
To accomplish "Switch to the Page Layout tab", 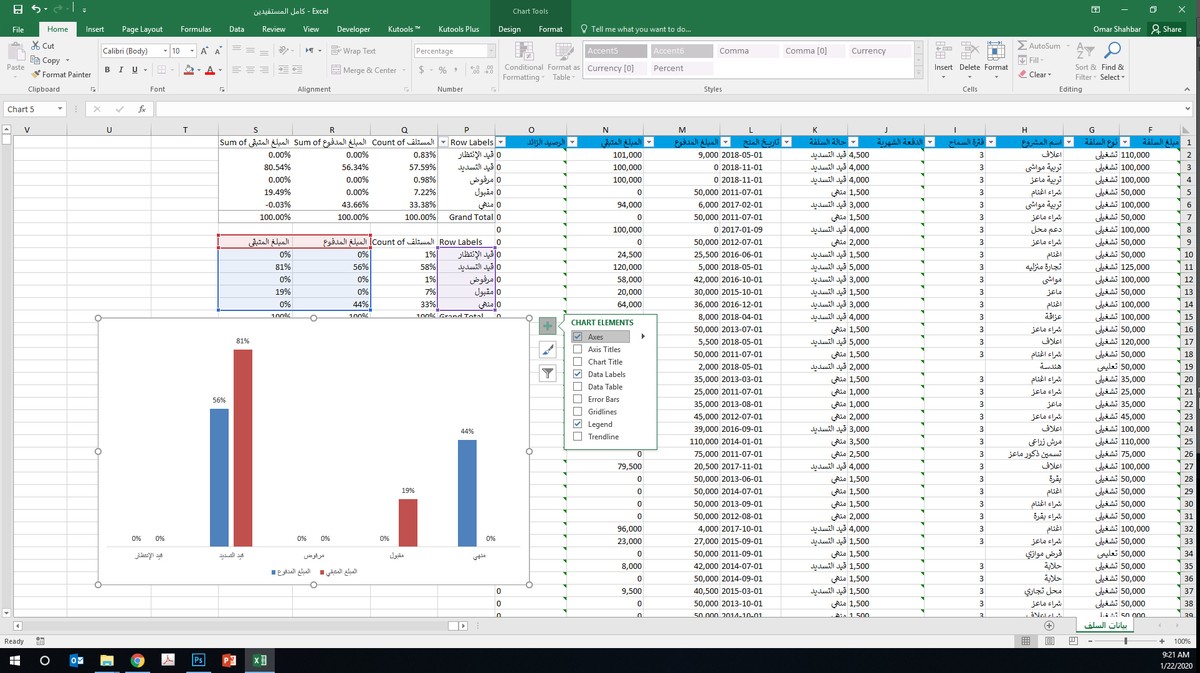I will pyautogui.click(x=144, y=29).
